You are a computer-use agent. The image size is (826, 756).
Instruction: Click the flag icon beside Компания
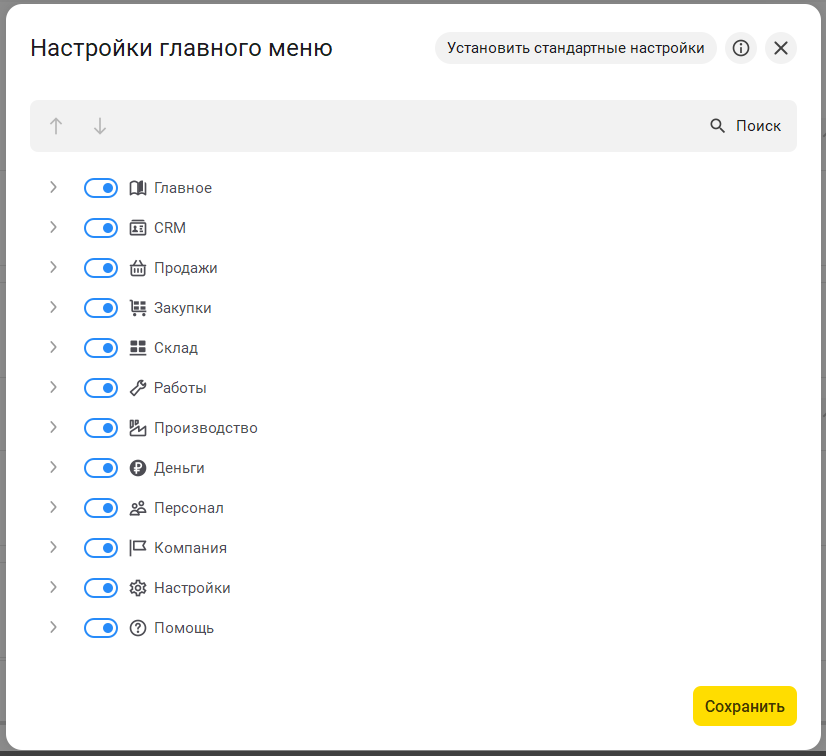pyautogui.click(x=138, y=548)
